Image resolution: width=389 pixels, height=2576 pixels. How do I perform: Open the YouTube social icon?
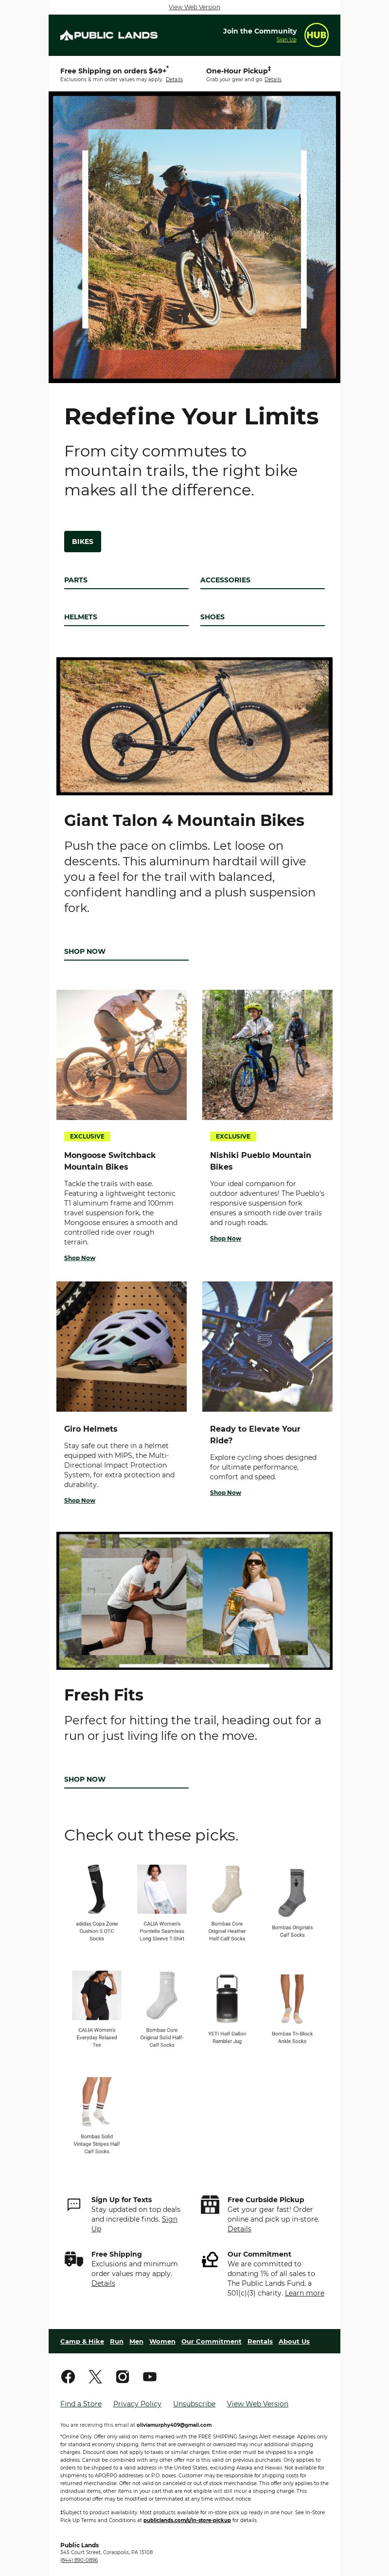point(149,2376)
